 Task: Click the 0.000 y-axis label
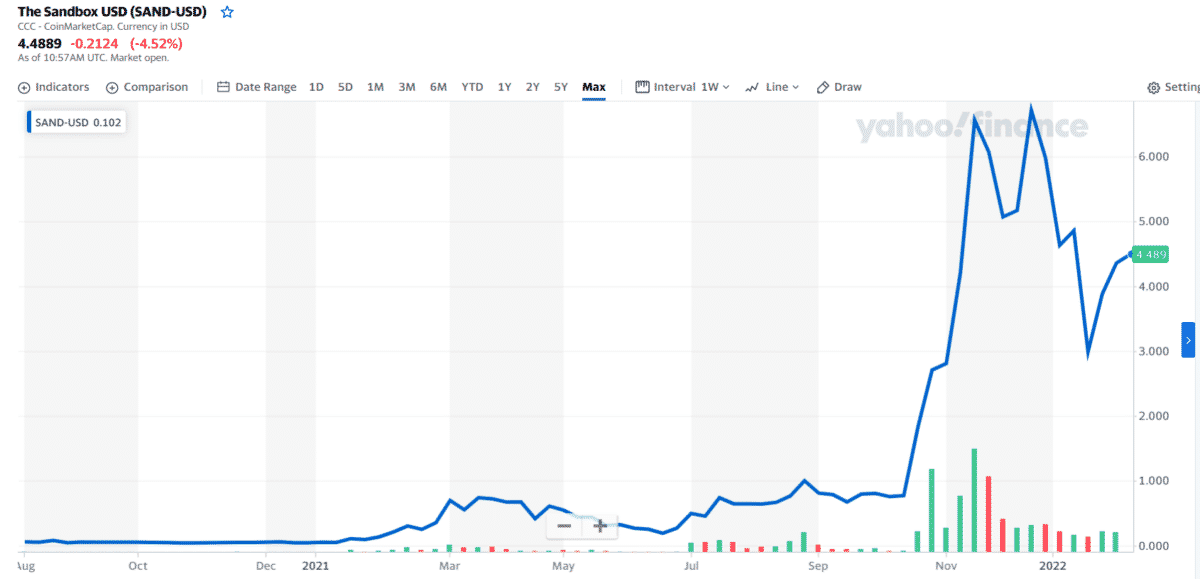pyautogui.click(x=1153, y=546)
